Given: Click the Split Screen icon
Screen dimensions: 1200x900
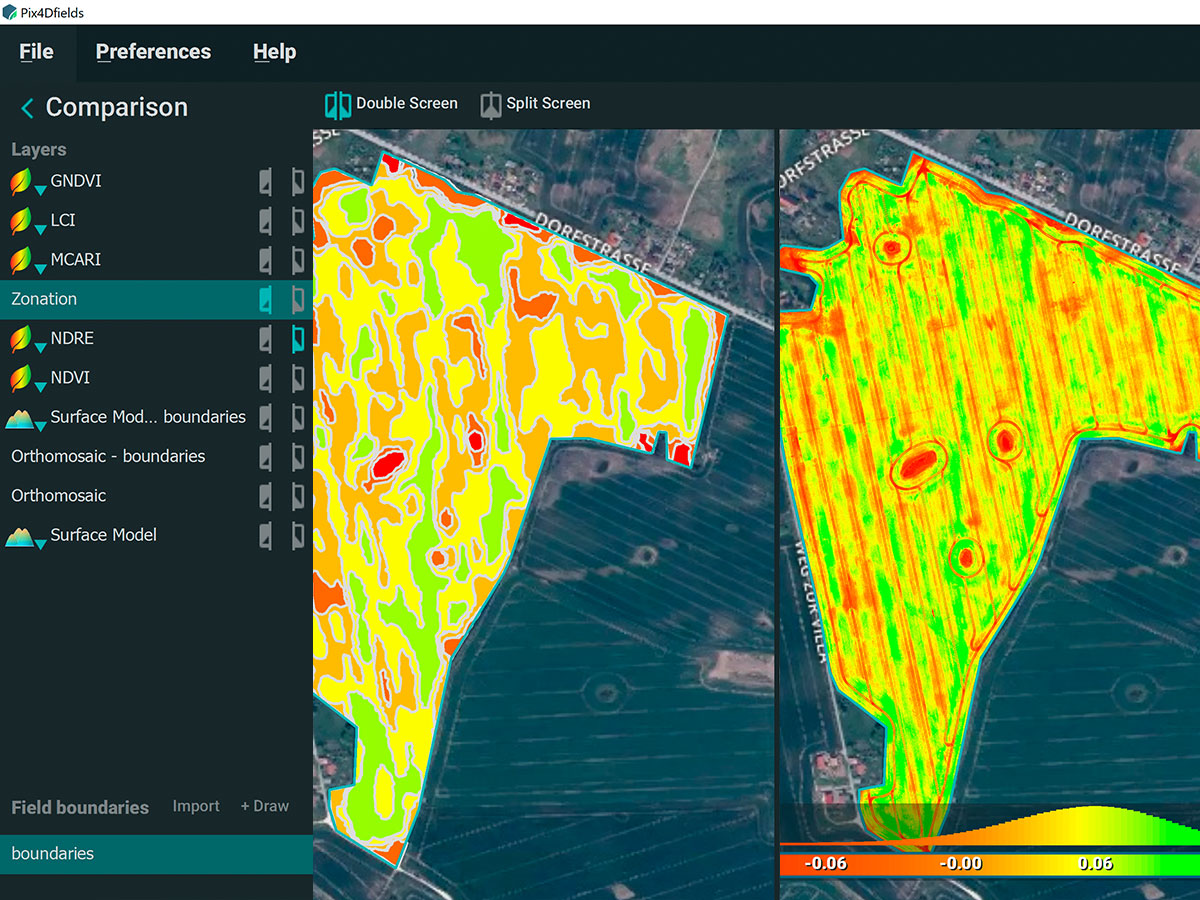Looking at the screenshot, I should coord(490,104).
